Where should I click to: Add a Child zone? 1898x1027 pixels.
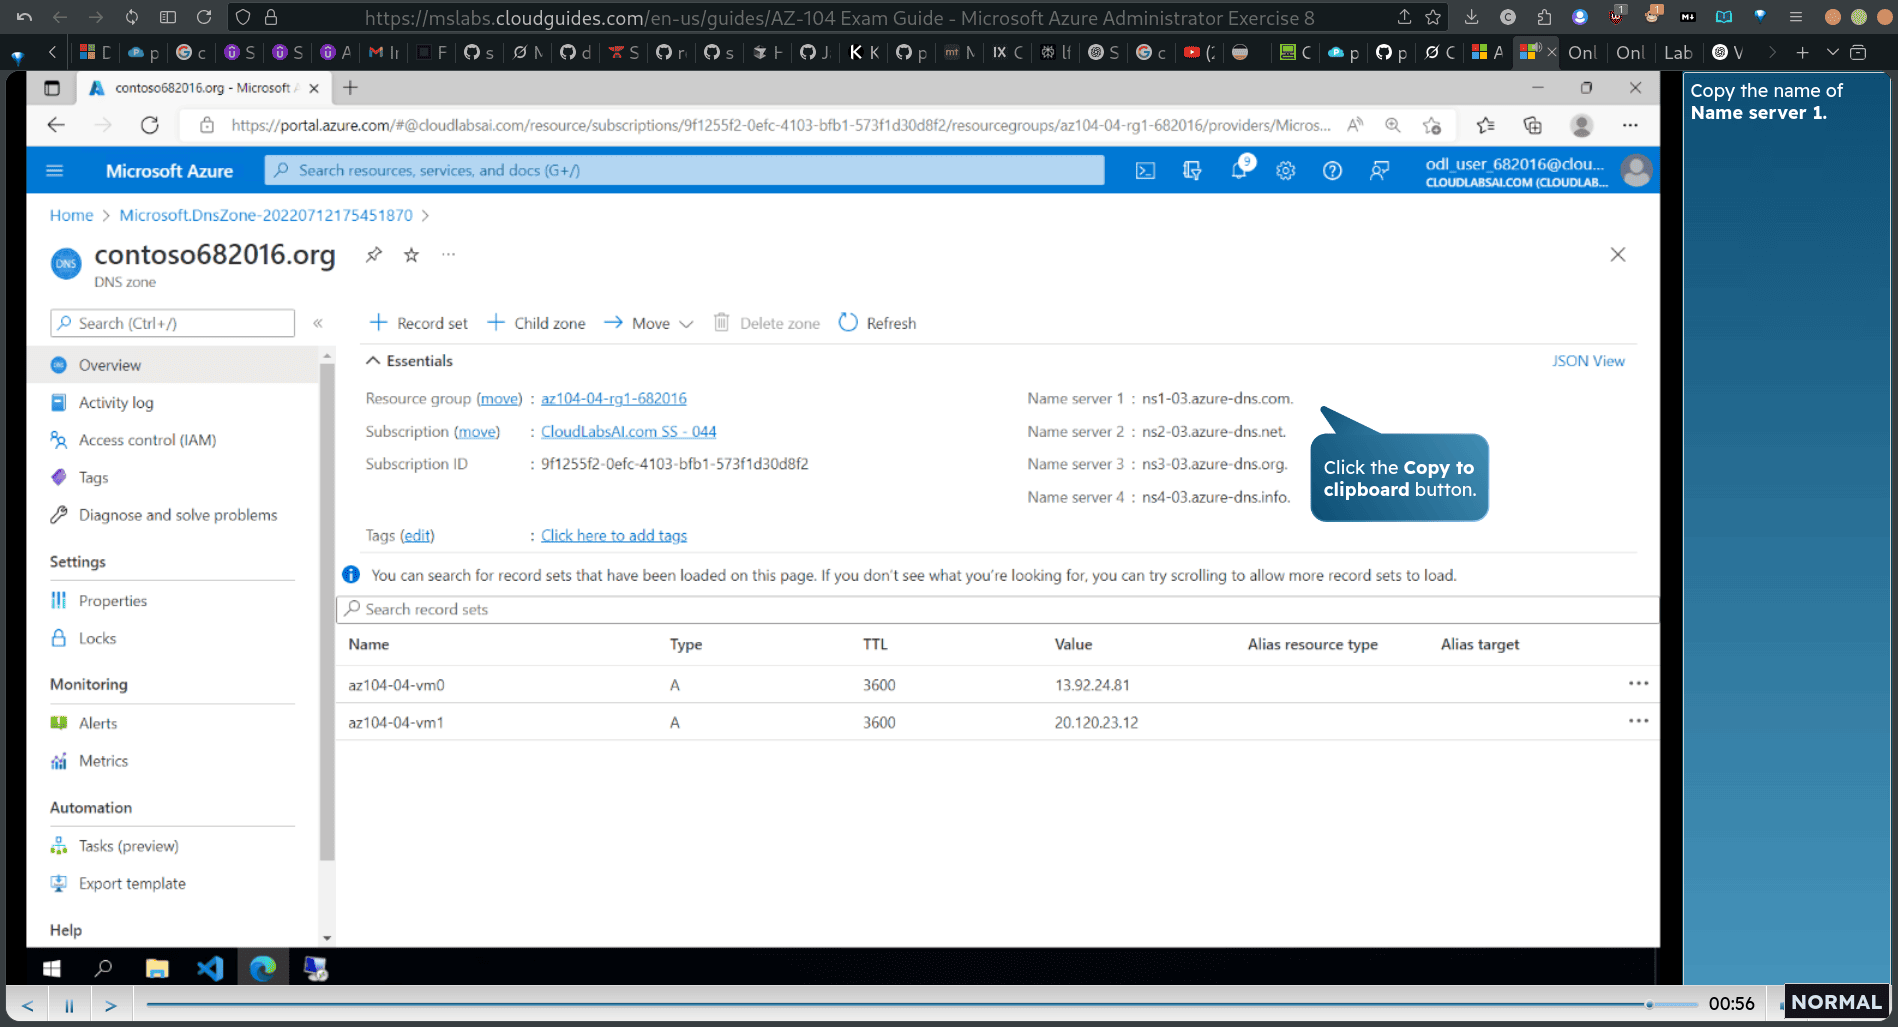pos(536,323)
